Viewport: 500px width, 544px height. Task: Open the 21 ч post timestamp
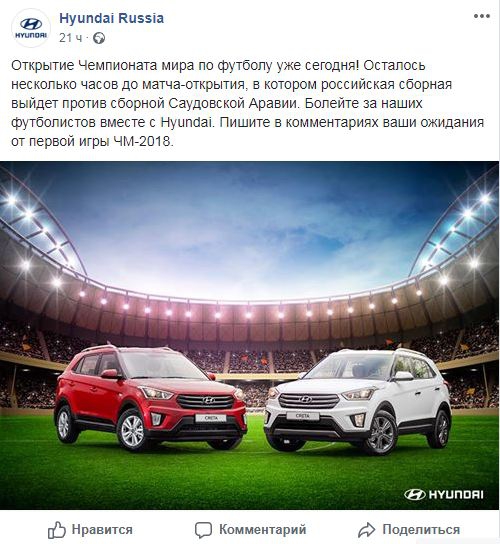pyautogui.click(x=70, y=38)
